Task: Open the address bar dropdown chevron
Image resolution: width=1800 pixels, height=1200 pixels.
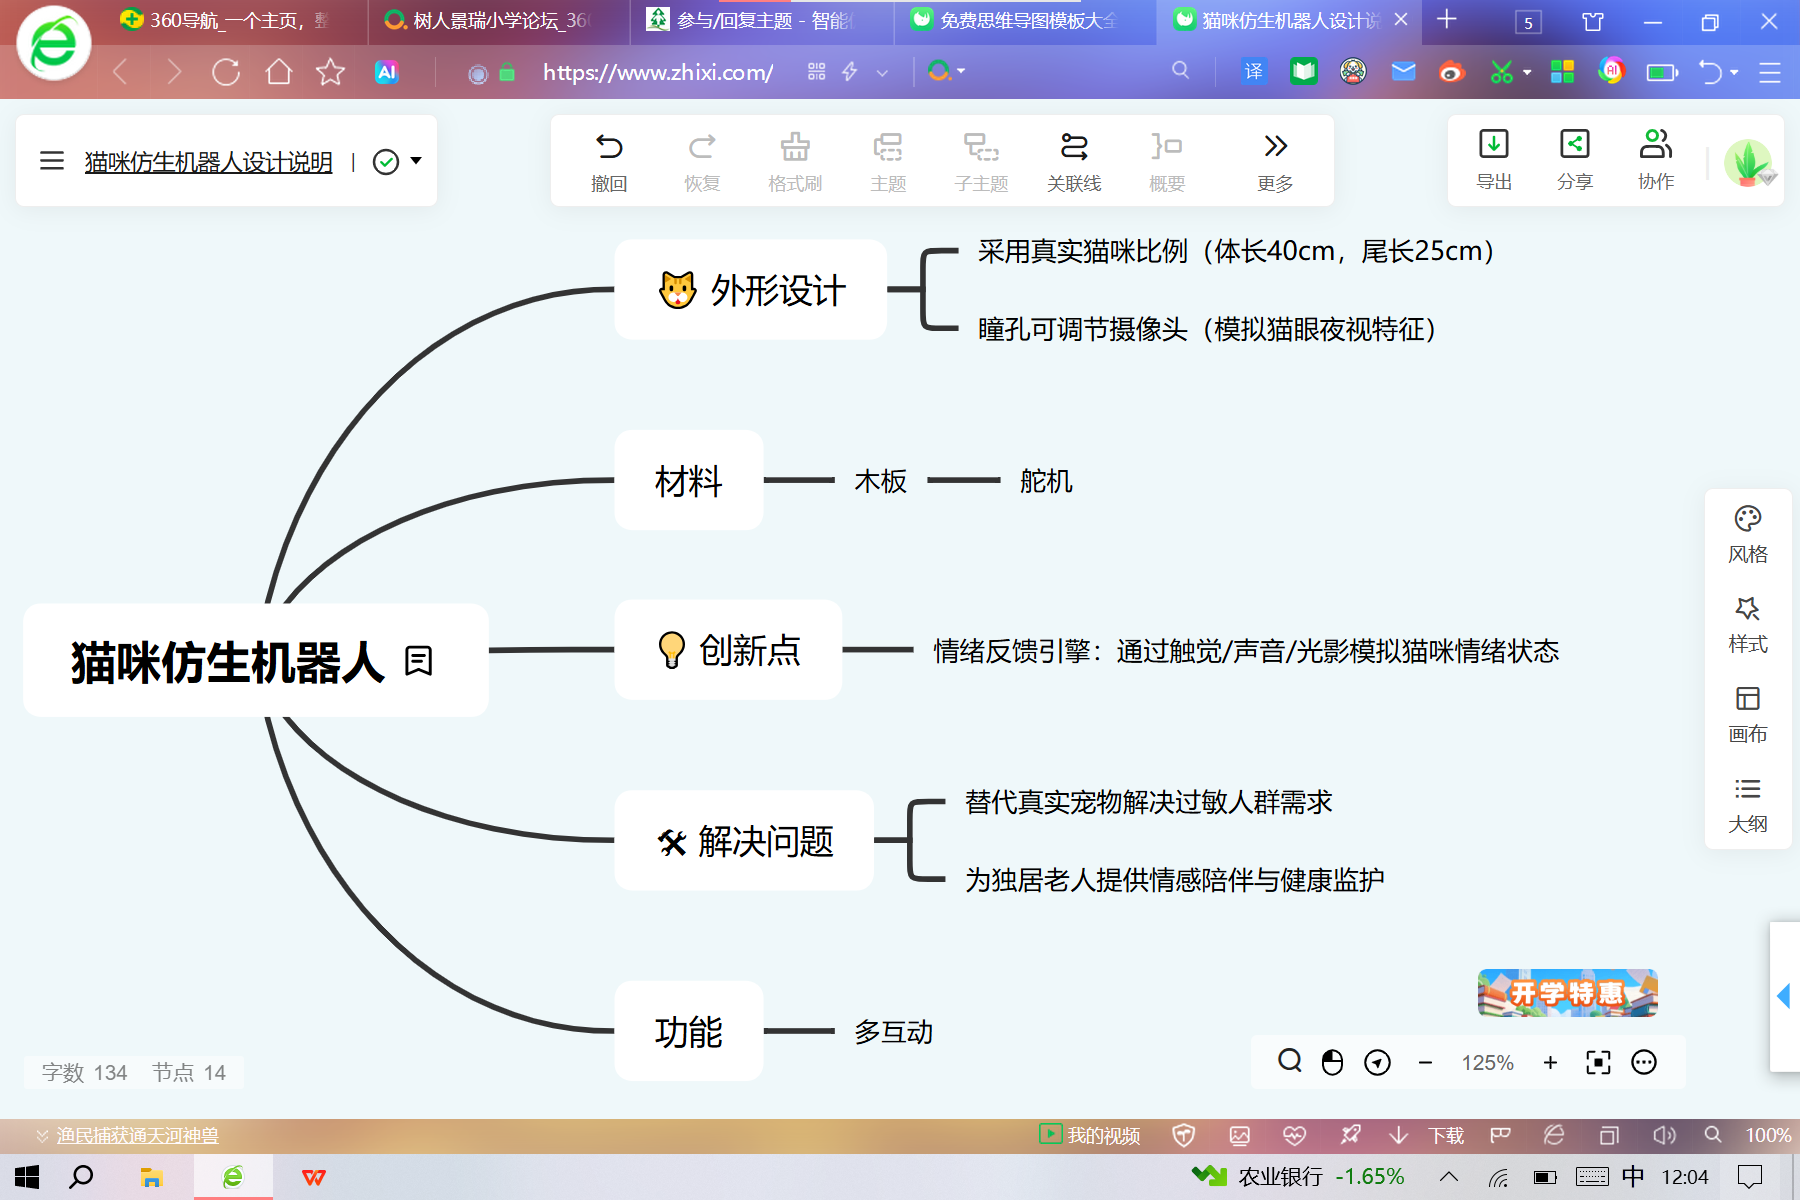Action: coord(882,73)
